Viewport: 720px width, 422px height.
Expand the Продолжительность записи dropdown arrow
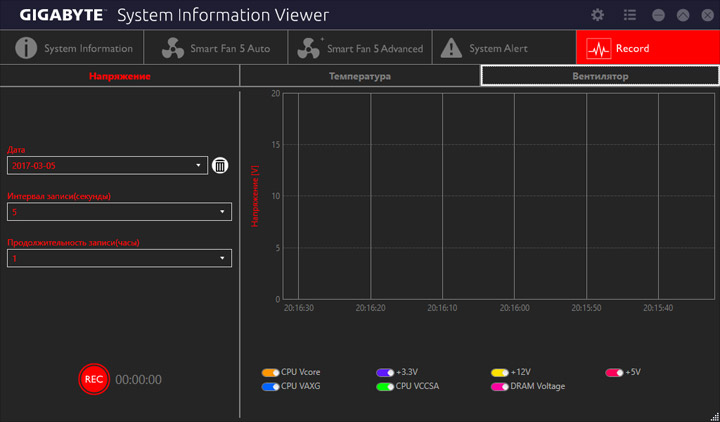click(222, 258)
